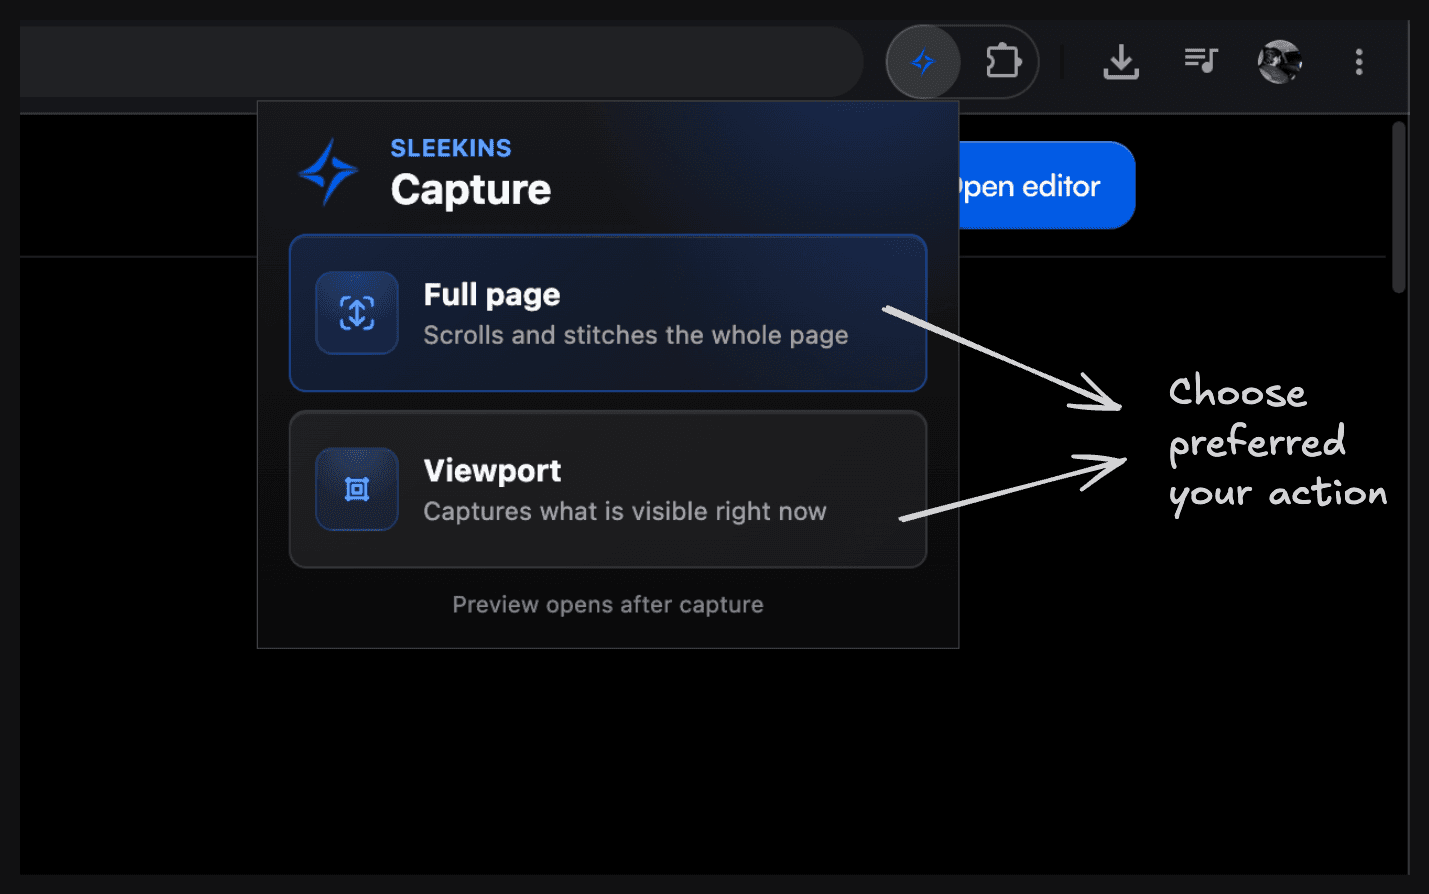Image resolution: width=1429 pixels, height=894 pixels.
Task: Click the browser address bar
Action: pos(440,62)
